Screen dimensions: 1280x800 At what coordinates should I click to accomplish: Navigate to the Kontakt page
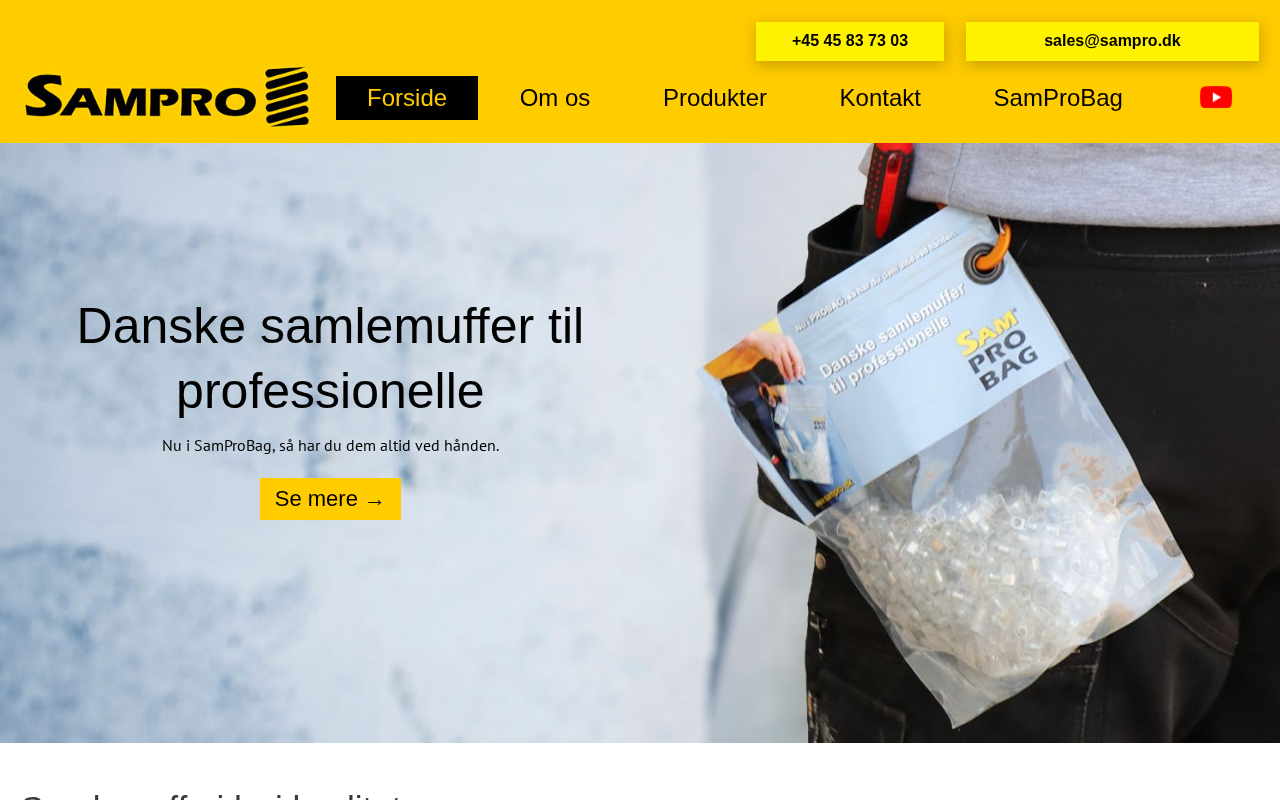pyautogui.click(x=880, y=98)
